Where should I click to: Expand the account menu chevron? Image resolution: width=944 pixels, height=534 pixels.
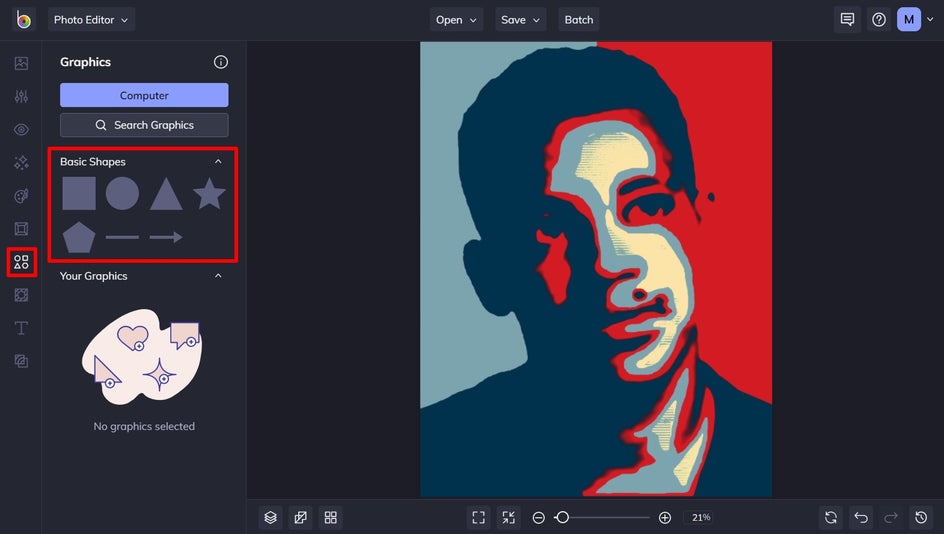click(930, 19)
